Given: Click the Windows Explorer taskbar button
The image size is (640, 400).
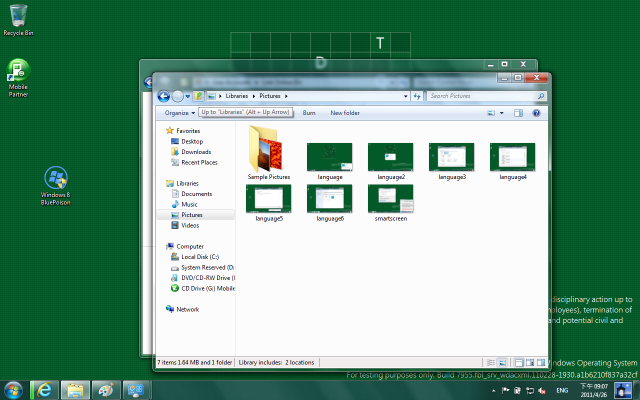Looking at the screenshot, I should 75,391.
